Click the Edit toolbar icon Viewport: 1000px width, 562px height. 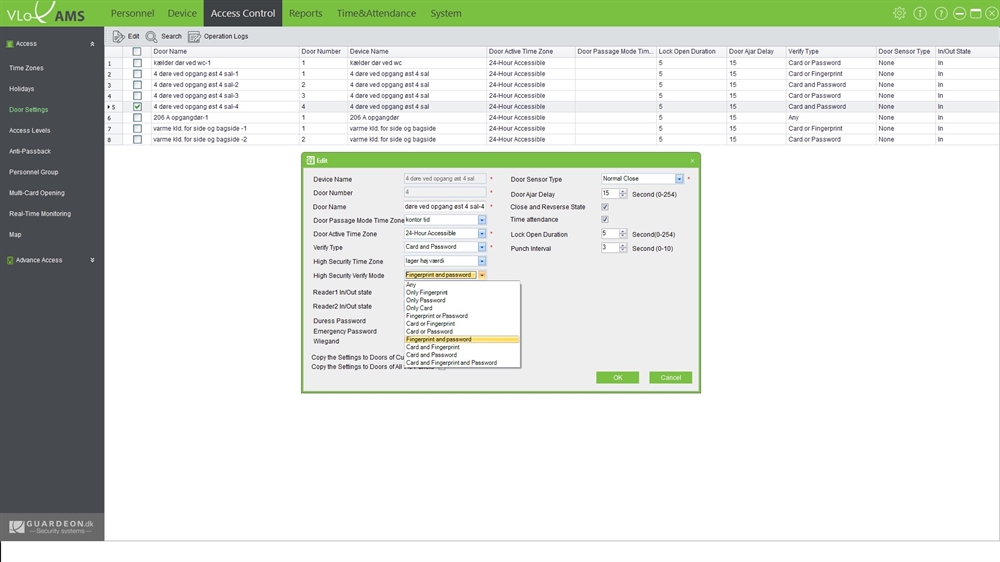click(x=119, y=36)
